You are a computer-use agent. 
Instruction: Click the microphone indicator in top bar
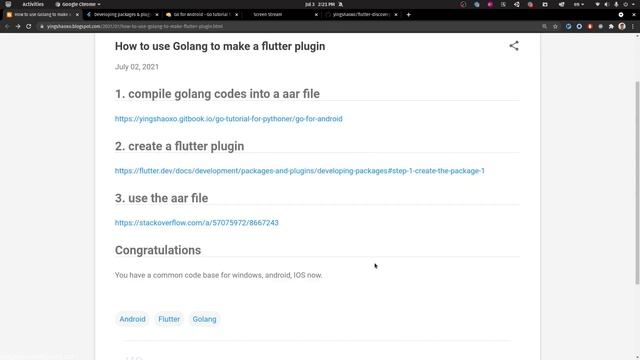(x=616, y=4)
